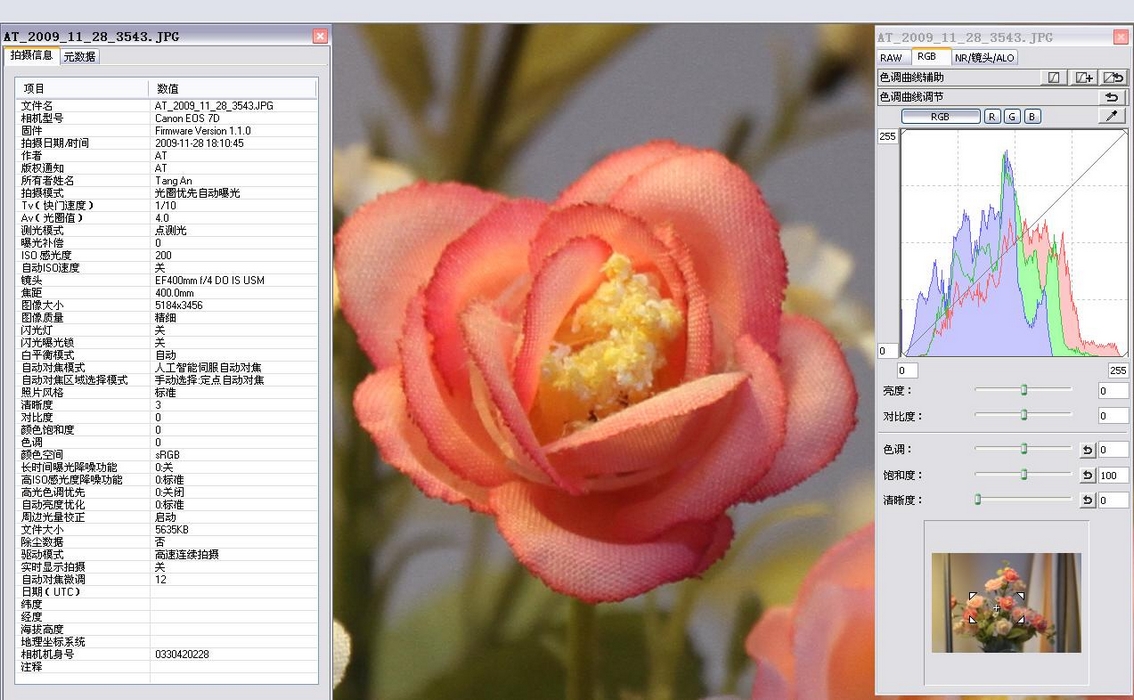Switch to the RAW tab
This screenshot has width=1134, height=700.
pyautogui.click(x=891, y=57)
